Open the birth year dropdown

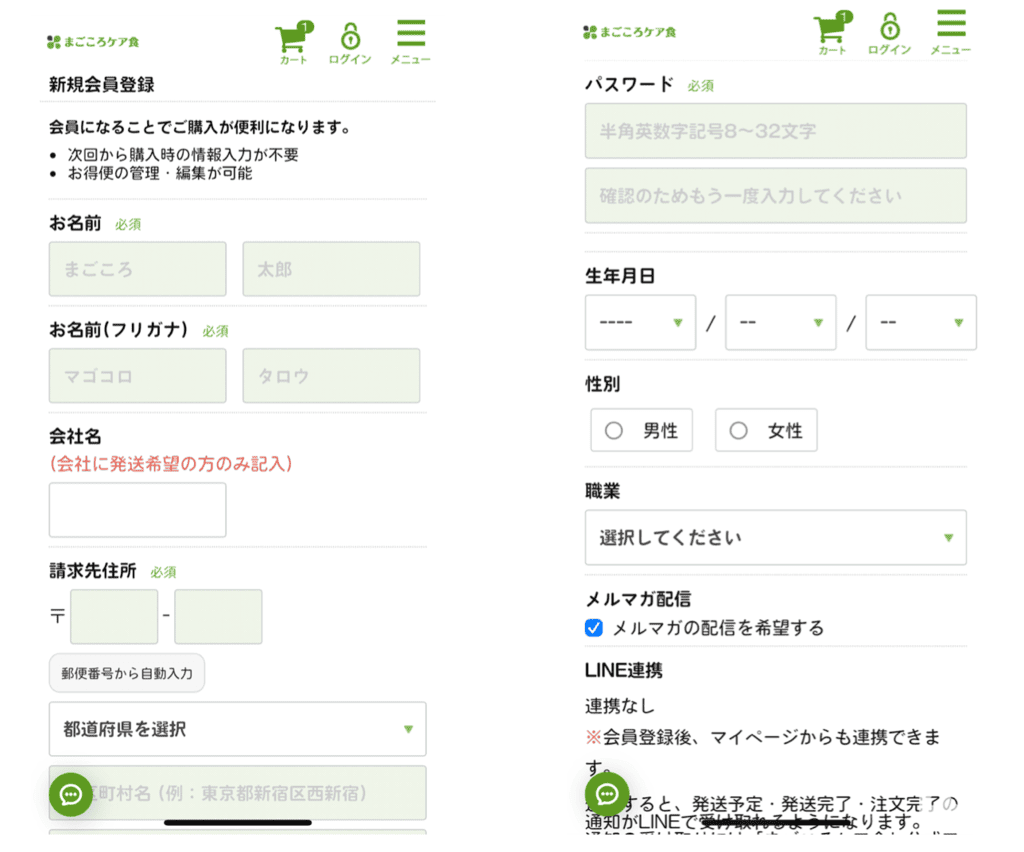[x=640, y=322]
